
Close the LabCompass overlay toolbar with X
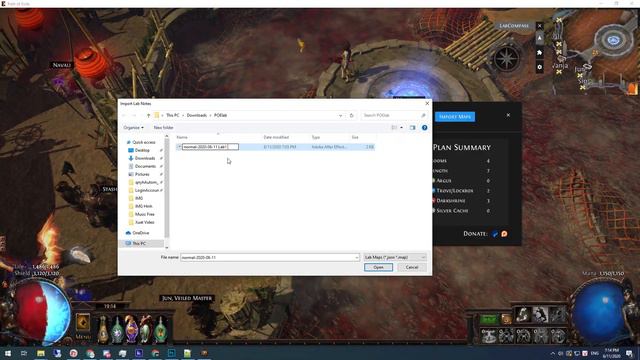point(540,26)
